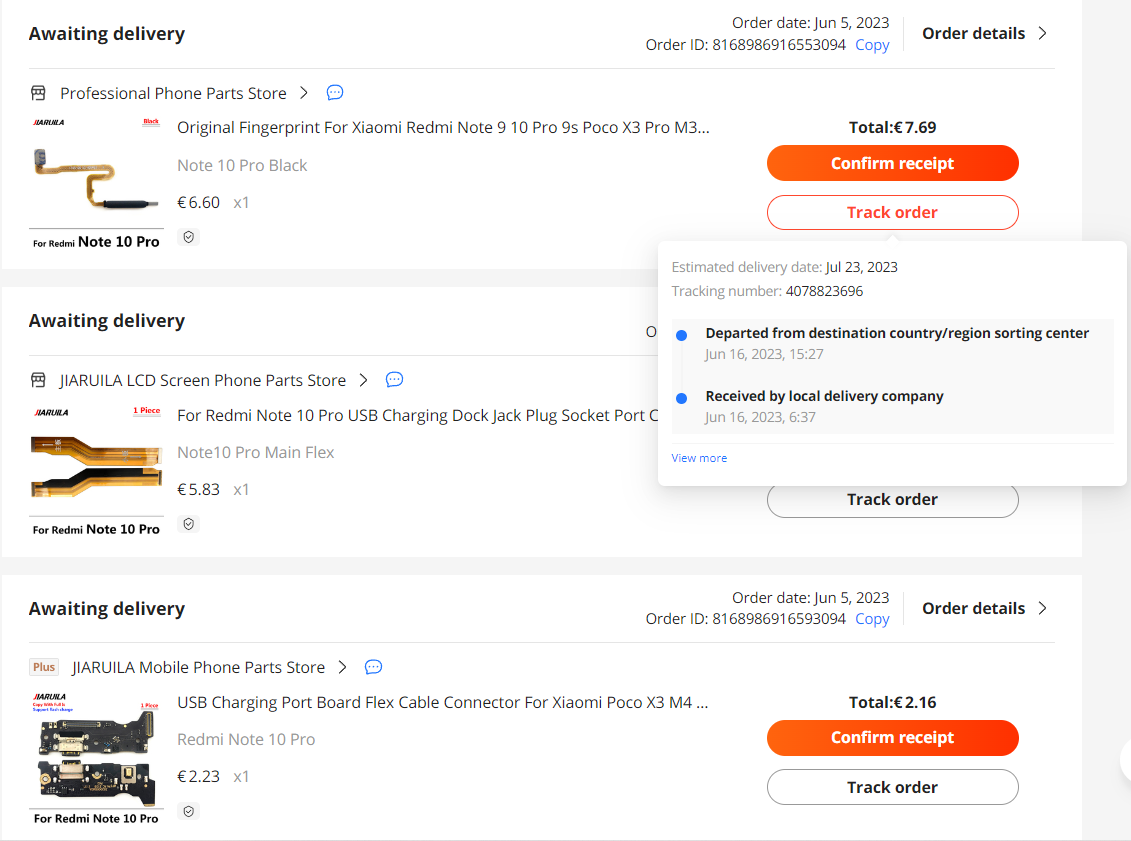Screen dimensions: 1131x841
Task: Open chat with JIARUILA Mobile Phone Parts Store
Action: (x=373, y=667)
